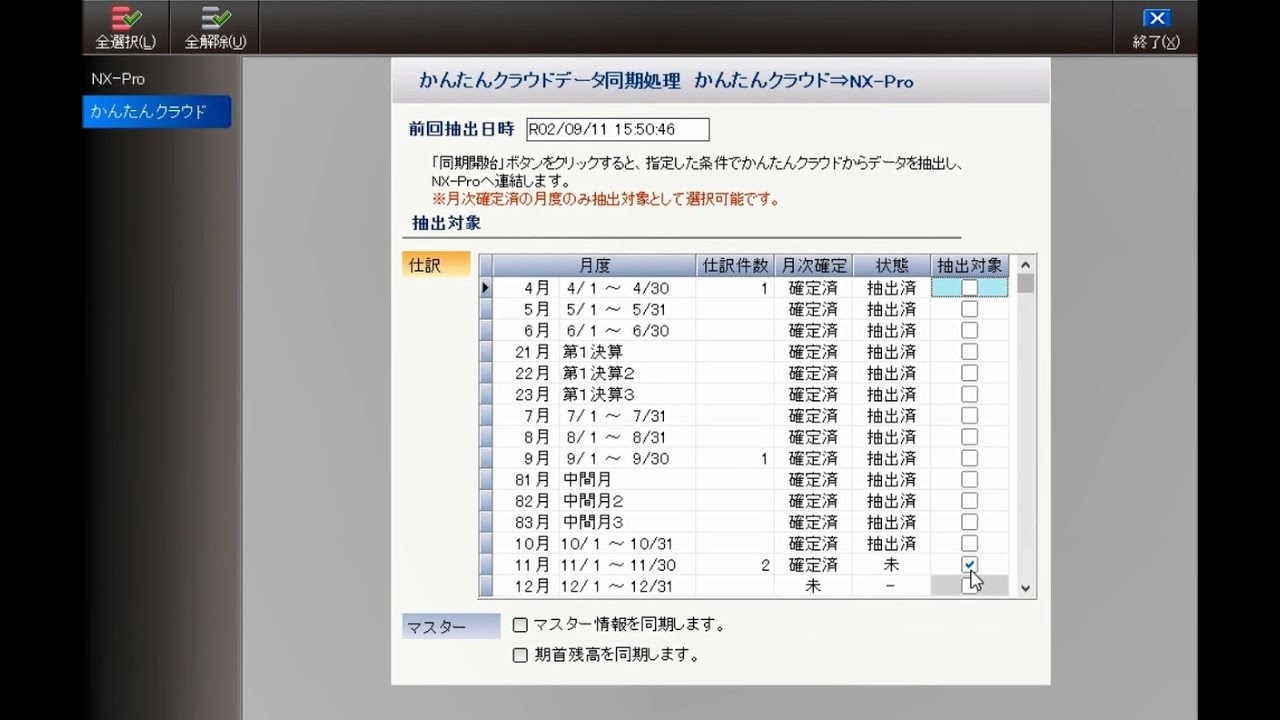
Task: Toggle 抽出対象 checkbox for 第1決算 row
Action: [969, 352]
